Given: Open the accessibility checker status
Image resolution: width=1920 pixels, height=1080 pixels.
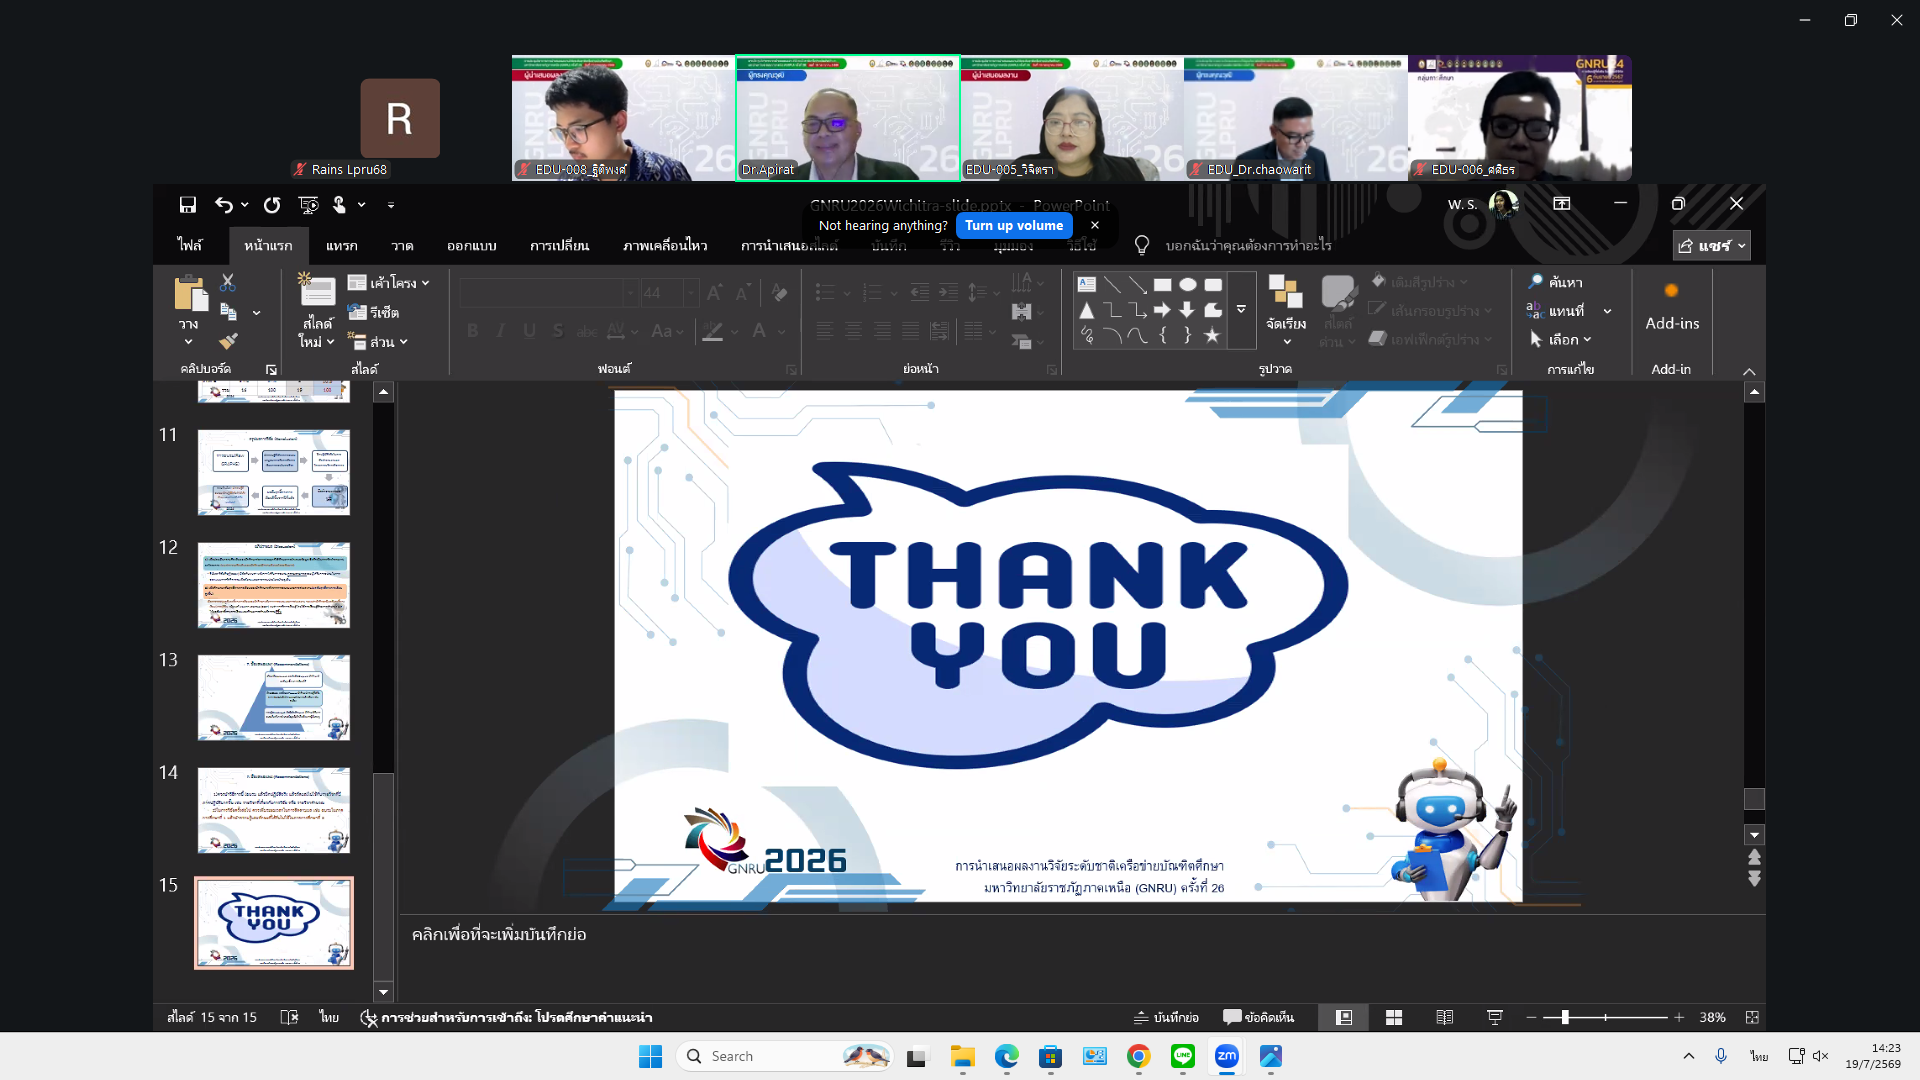Looking at the screenshot, I should coord(506,1018).
